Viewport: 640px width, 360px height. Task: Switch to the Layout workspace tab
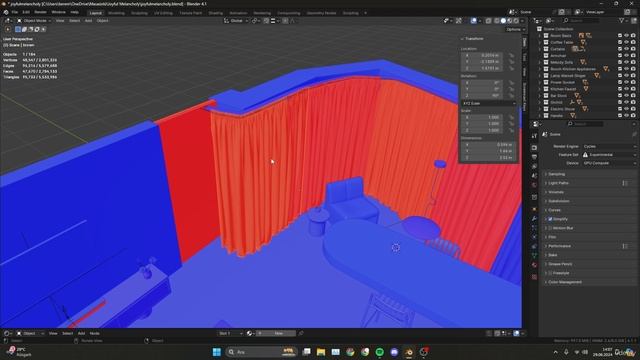pyautogui.click(x=96, y=13)
